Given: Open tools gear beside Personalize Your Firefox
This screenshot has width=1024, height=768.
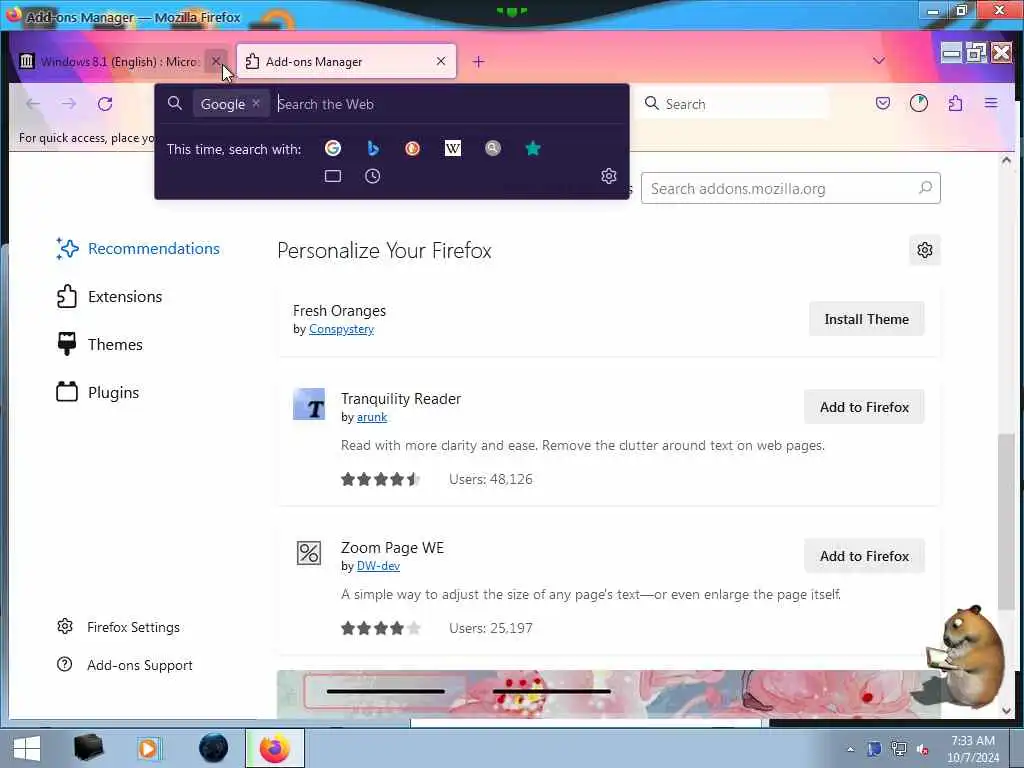Looking at the screenshot, I should tap(925, 250).
